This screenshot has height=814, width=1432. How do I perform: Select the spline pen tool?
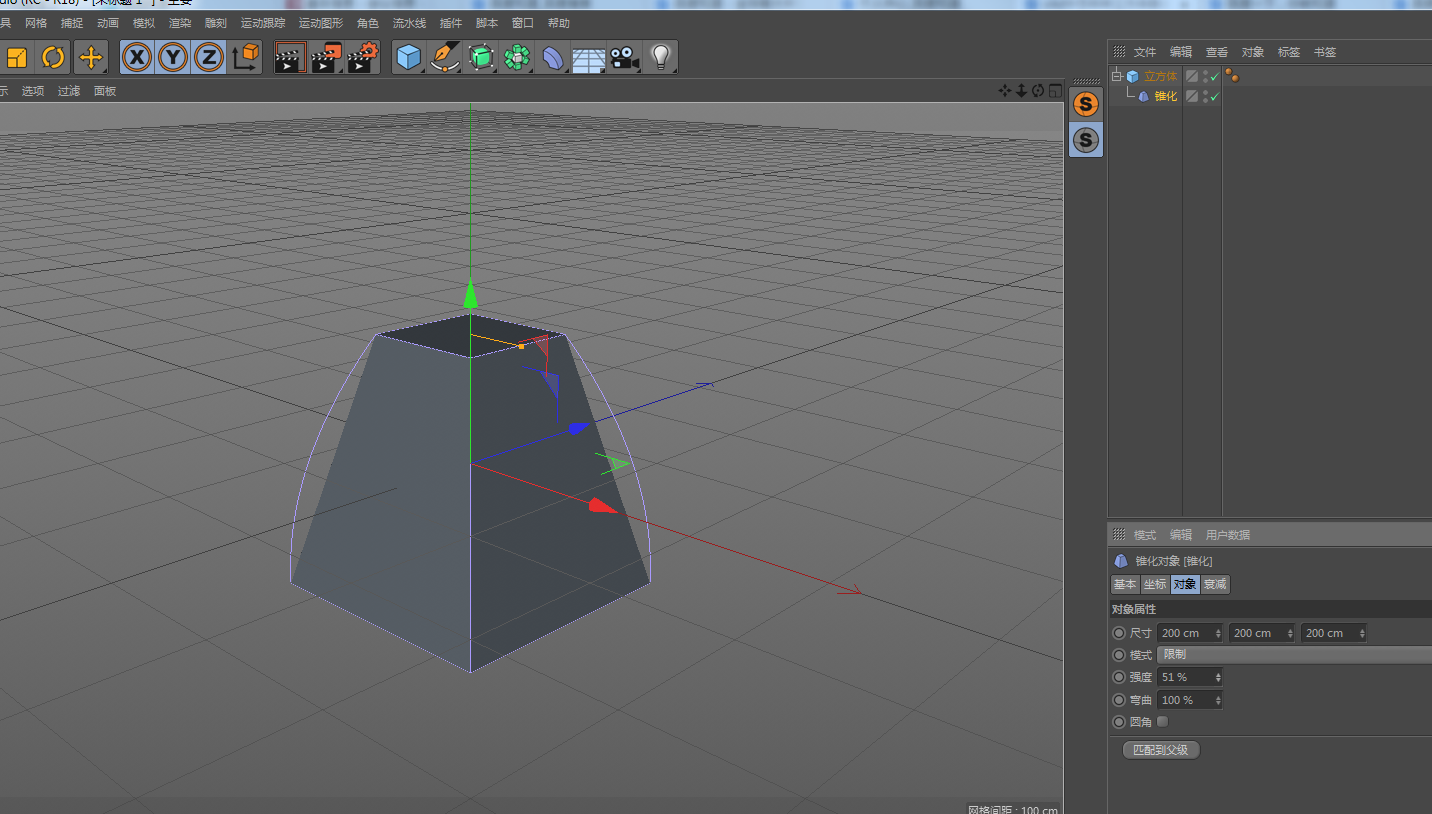tap(444, 58)
